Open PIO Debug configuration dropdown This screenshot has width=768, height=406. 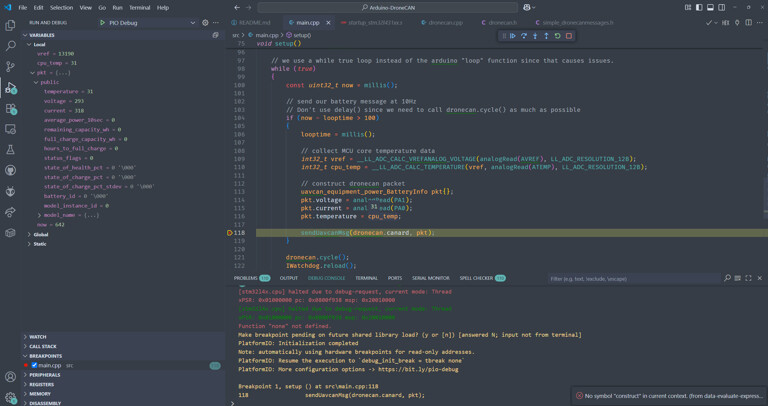[x=147, y=23]
